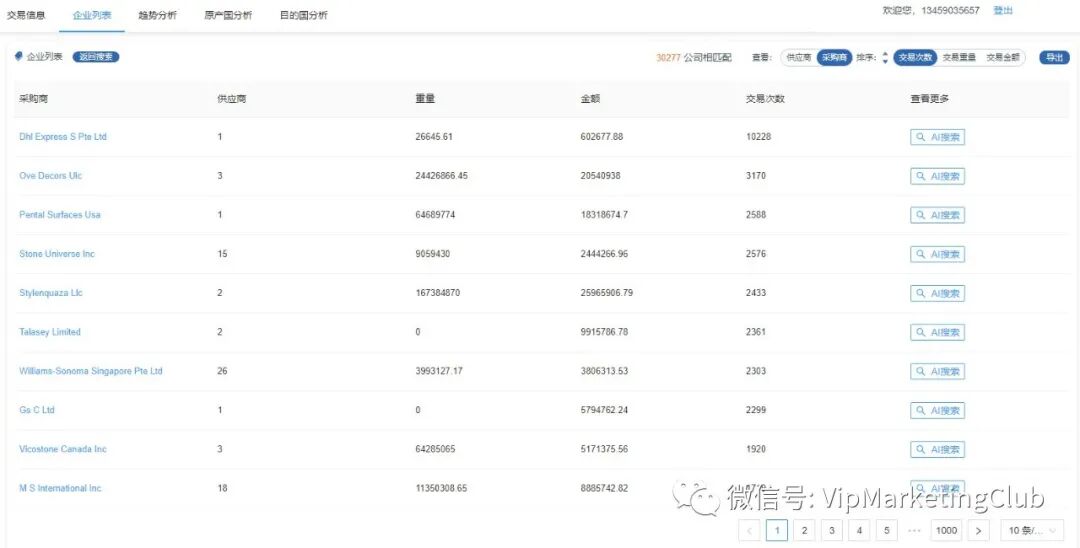Image resolution: width=1080 pixels, height=548 pixels.
Task: Click AI搜索 for Stylenquaza Llc
Action: [937, 293]
